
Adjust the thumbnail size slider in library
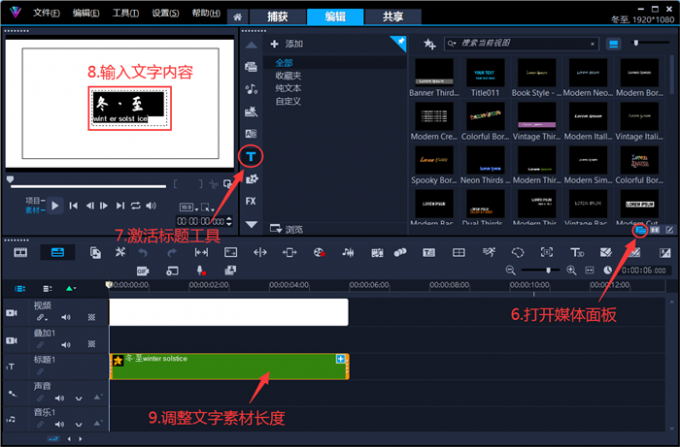[651, 43]
